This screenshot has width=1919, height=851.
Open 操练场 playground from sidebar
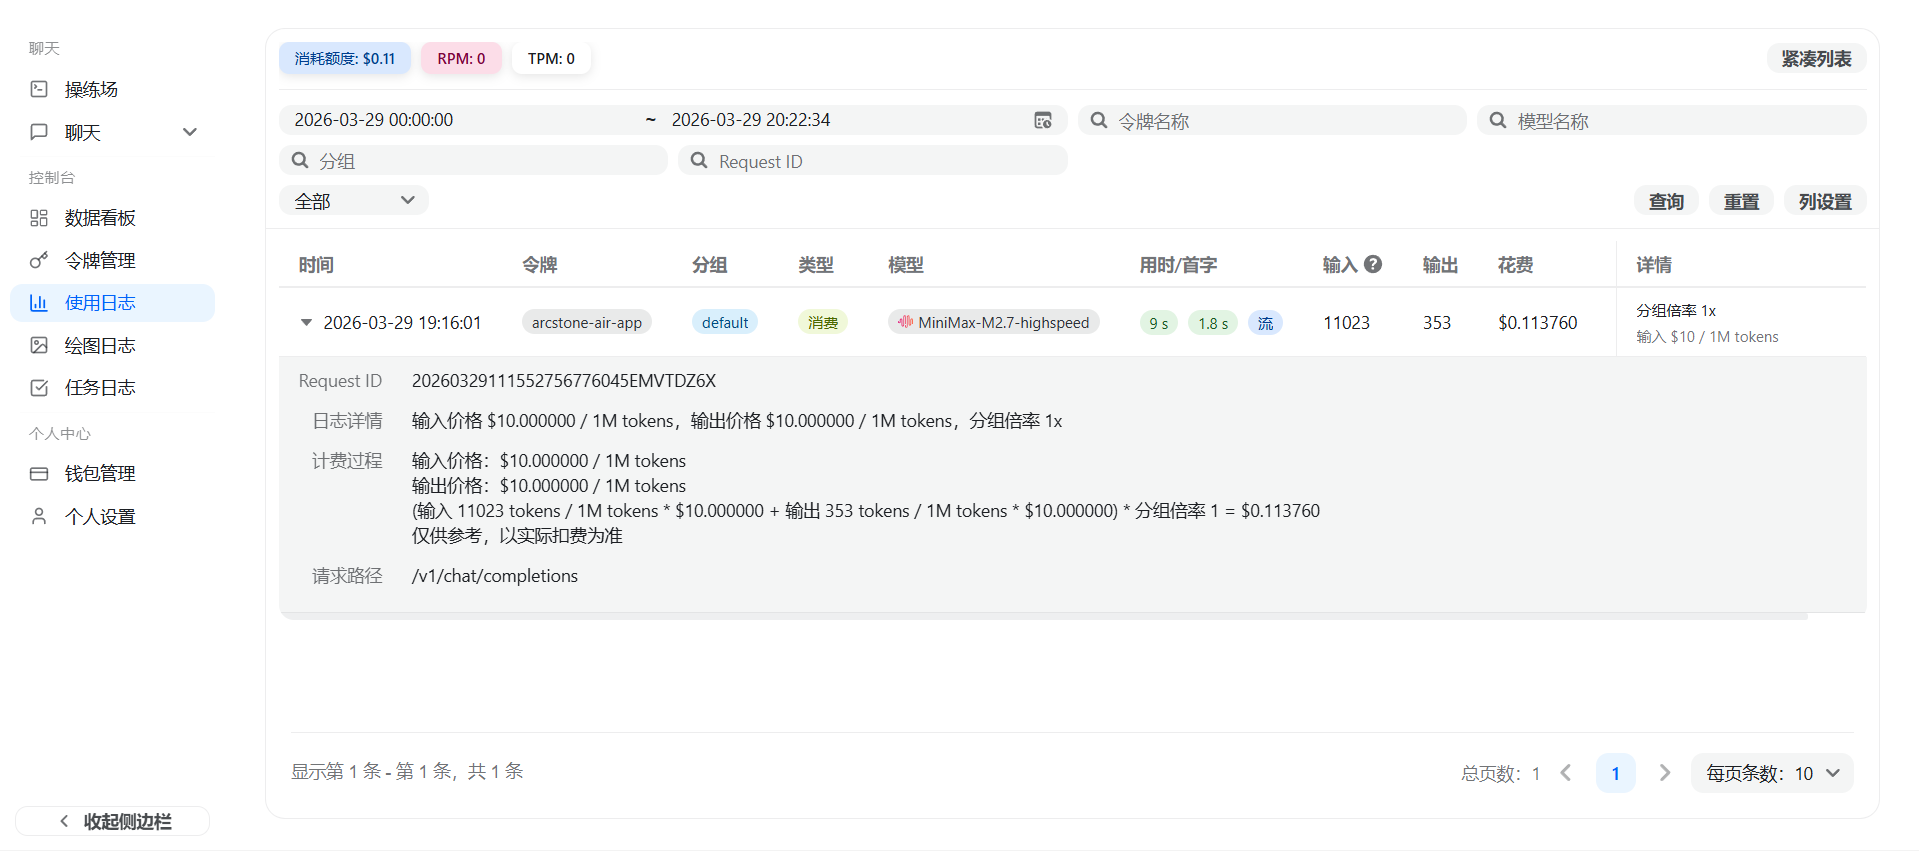(91, 90)
